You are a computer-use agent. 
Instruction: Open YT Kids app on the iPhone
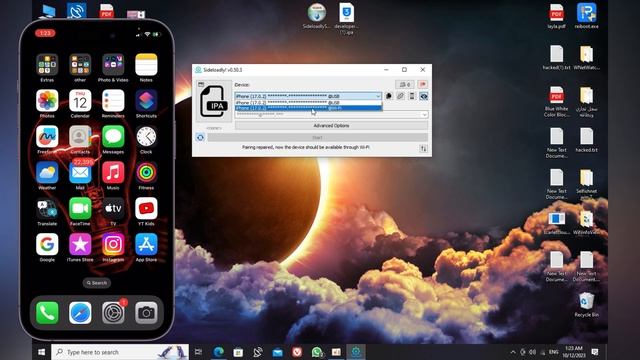[146, 208]
